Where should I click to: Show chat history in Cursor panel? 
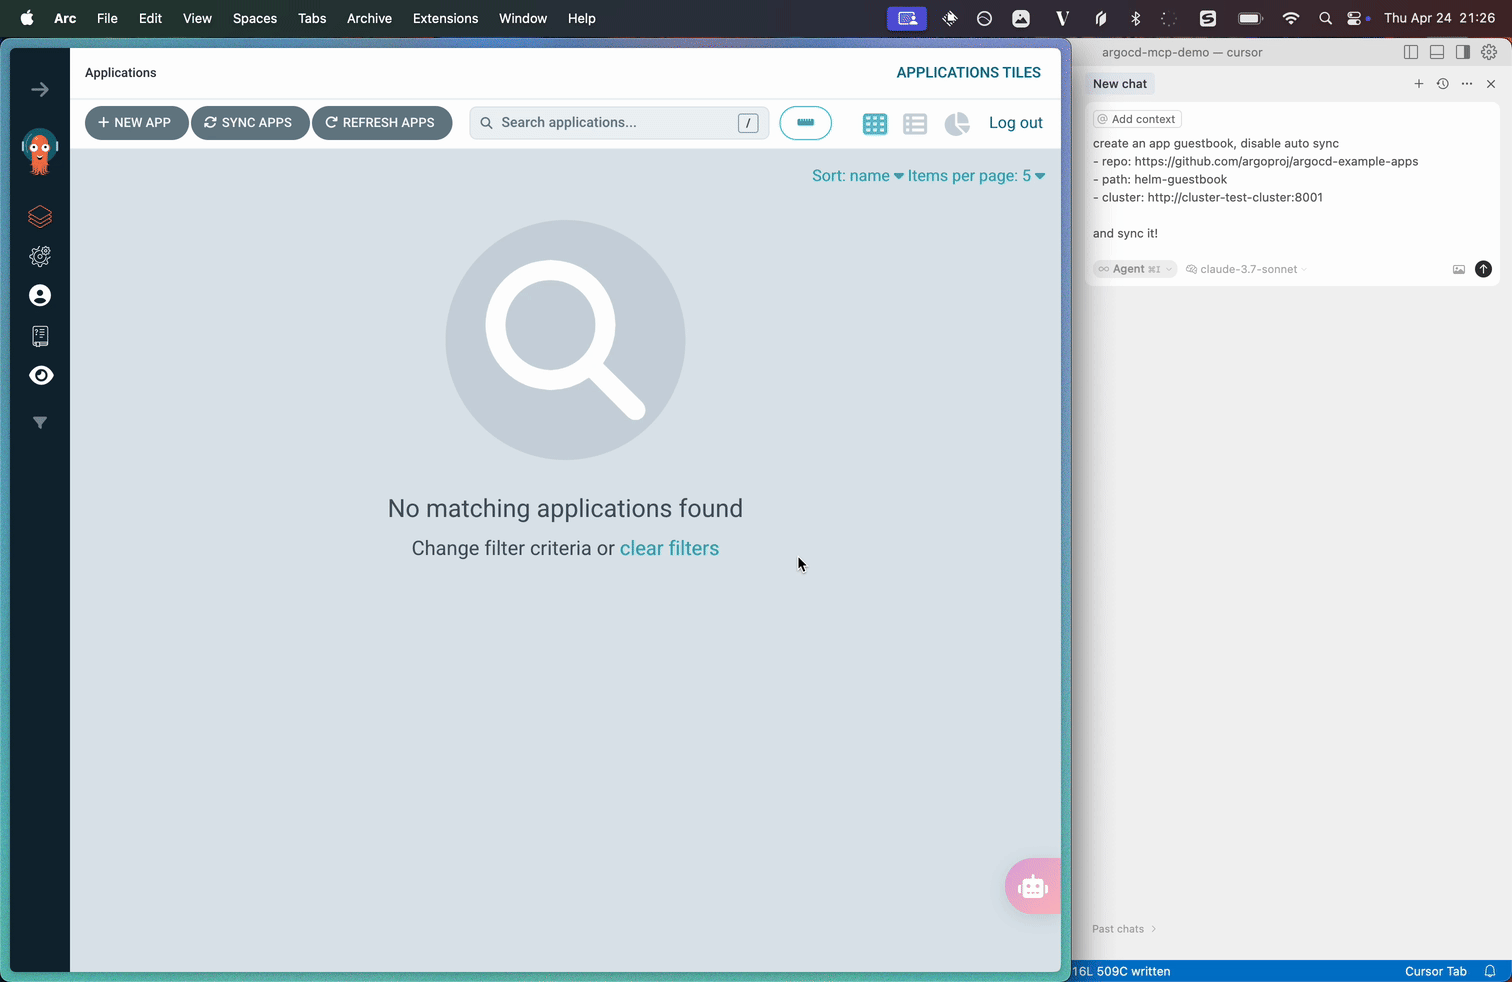point(1442,84)
